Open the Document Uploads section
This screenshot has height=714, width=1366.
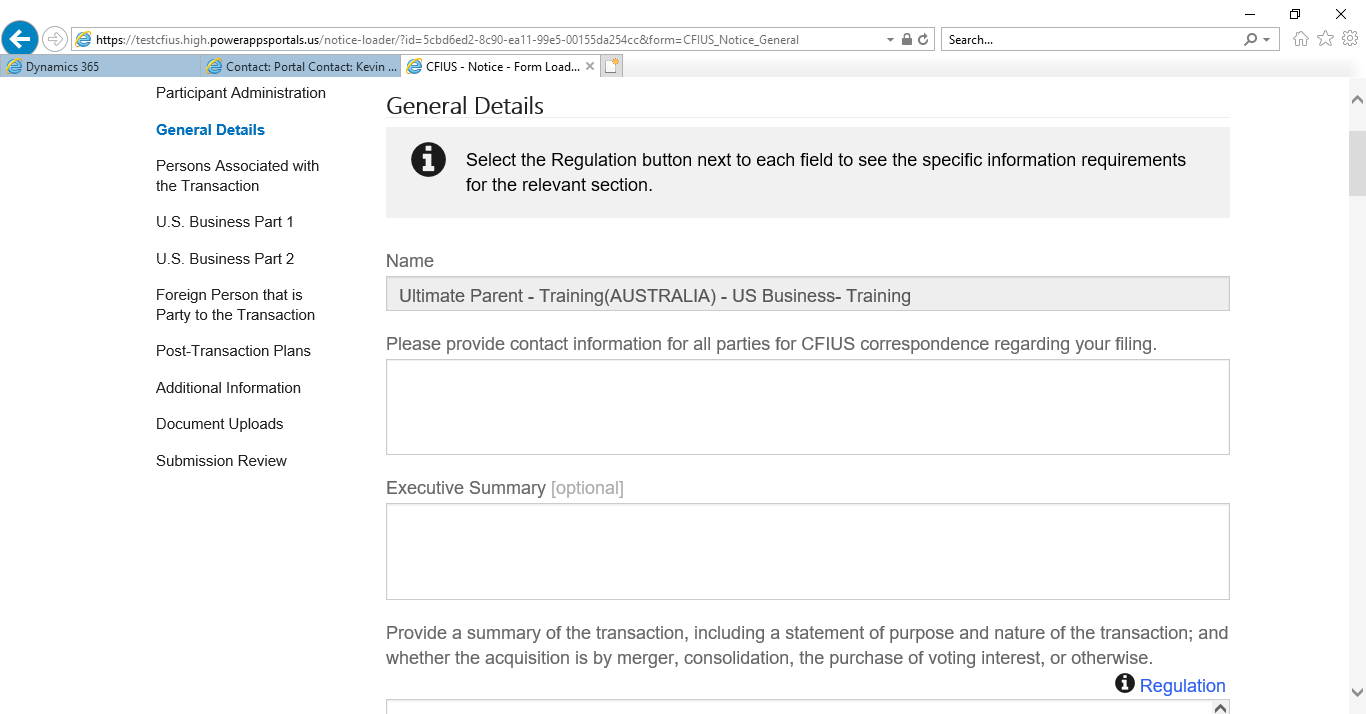coord(219,424)
